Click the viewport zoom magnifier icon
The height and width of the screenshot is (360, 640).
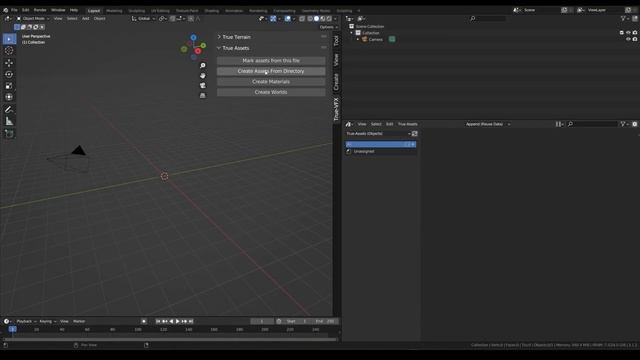[203, 65]
